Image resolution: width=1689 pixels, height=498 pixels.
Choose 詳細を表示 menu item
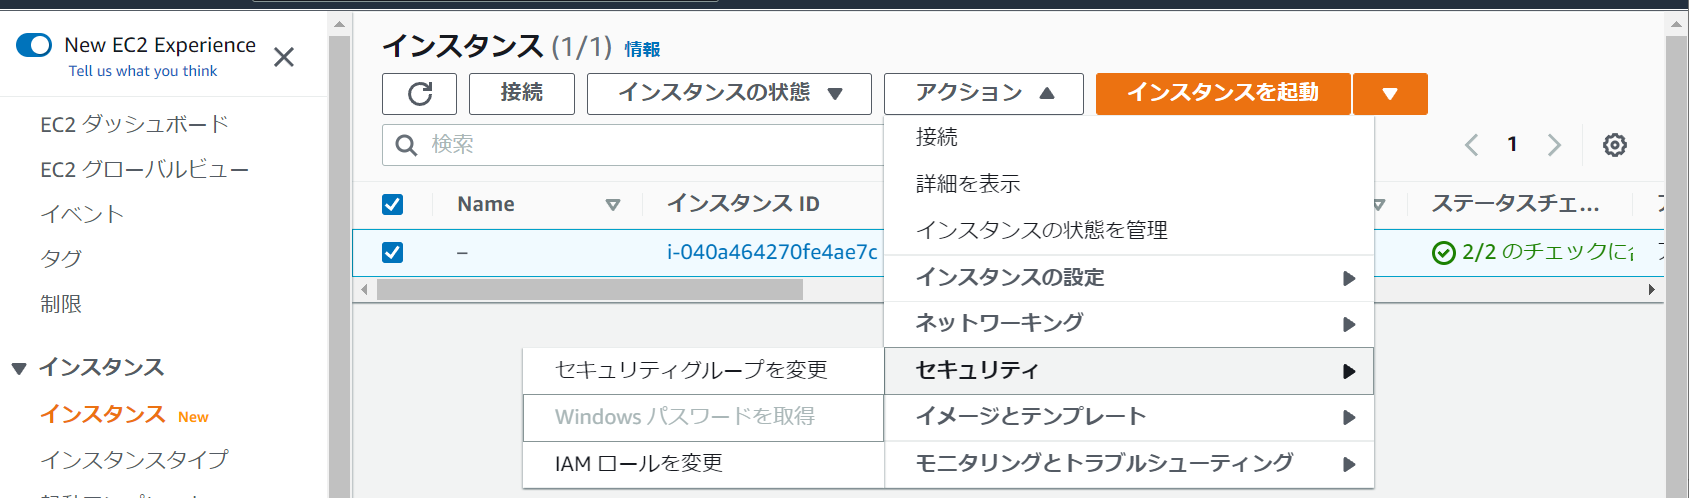pos(1129,184)
